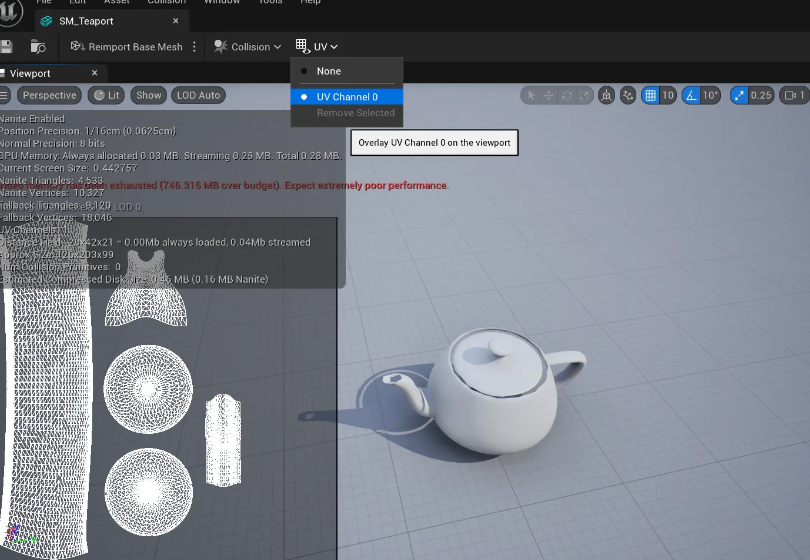This screenshot has width=810, height=560.
Task: Close the Viewport panel tab
Action: [95, 73]
